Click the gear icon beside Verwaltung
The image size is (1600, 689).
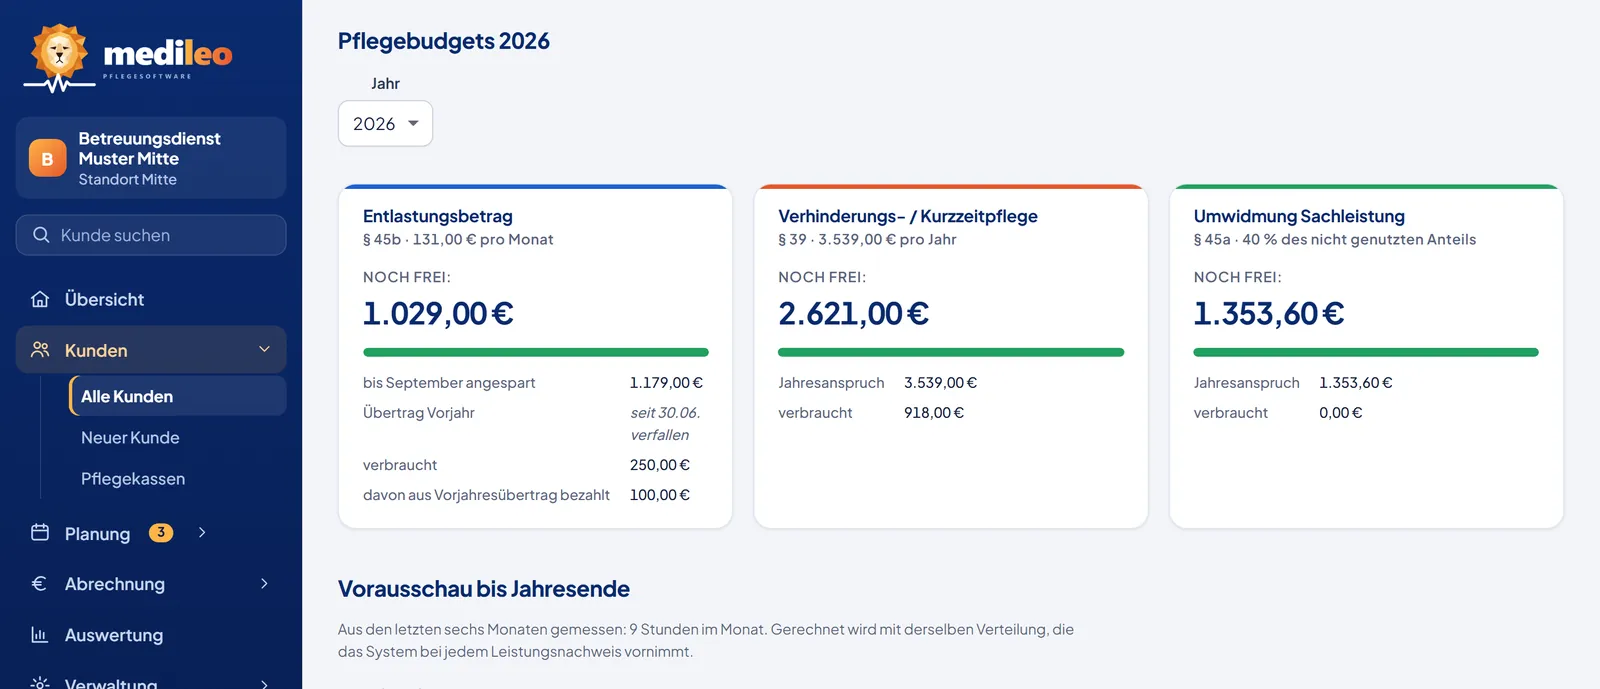tap(40, 683)
